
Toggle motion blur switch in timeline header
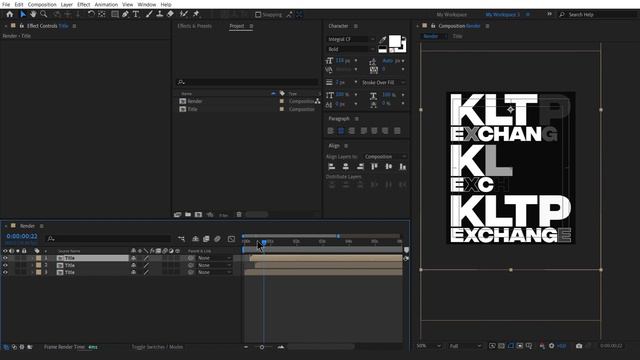pos(217,239)
